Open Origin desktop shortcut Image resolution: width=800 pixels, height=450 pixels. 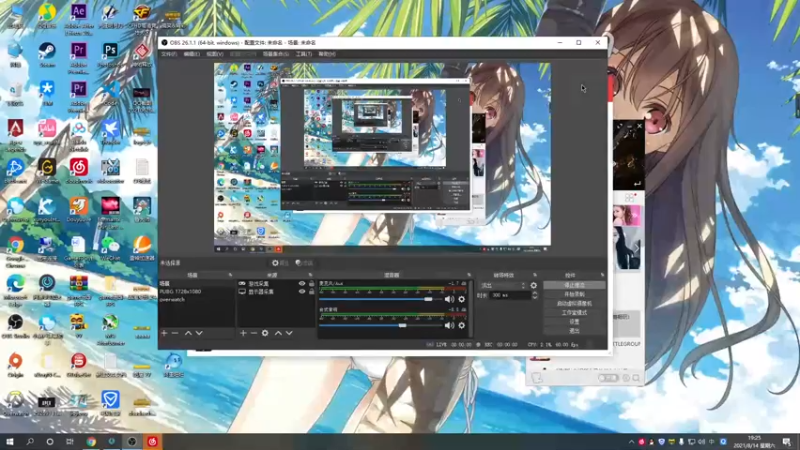coord(15,364)
